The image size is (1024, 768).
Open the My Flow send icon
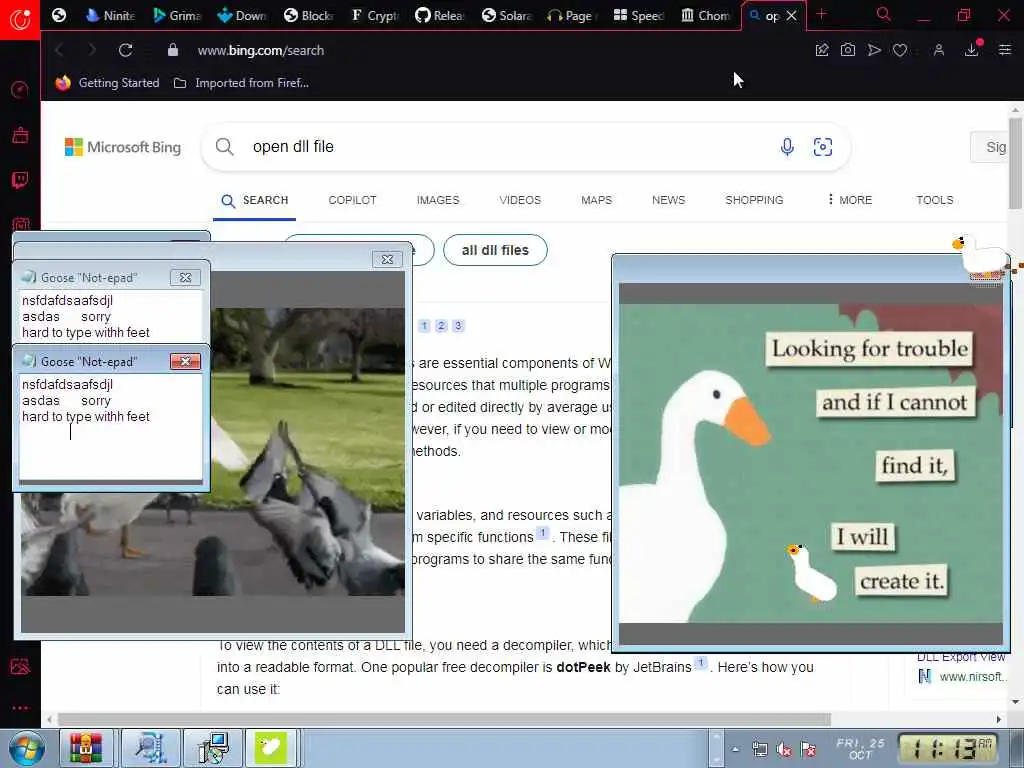[874, 50]
